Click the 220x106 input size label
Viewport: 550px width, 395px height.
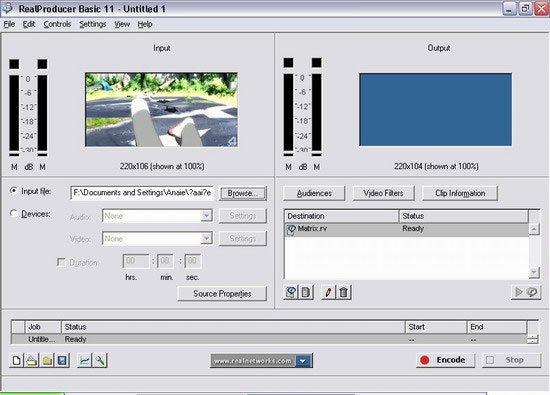click(x=162, y=166)
